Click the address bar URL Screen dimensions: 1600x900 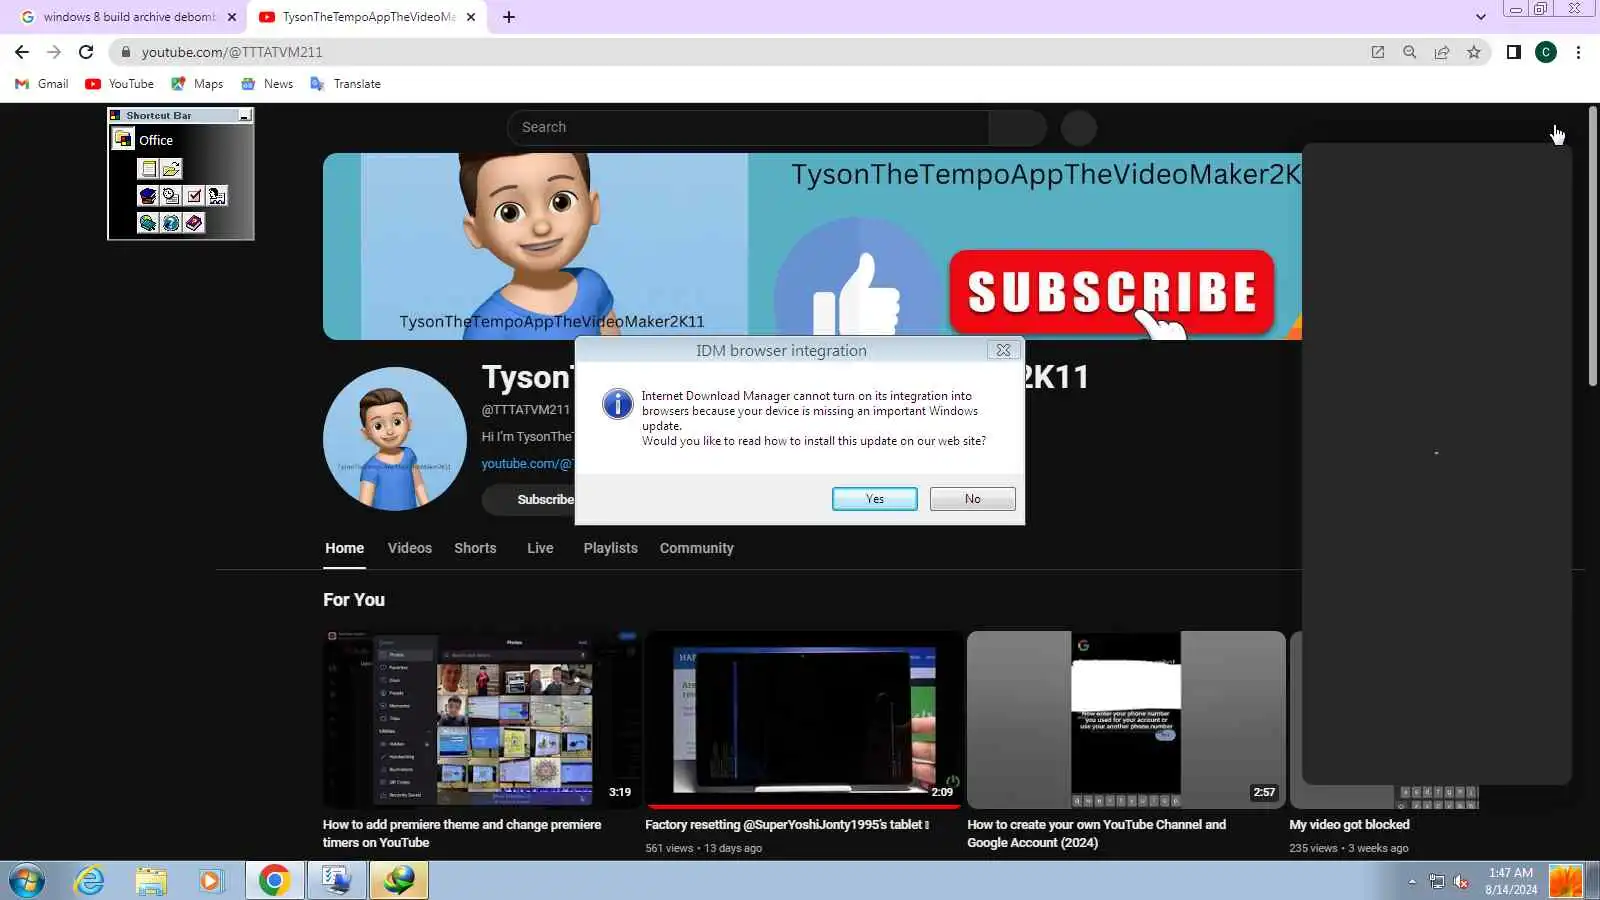tap(232, 52)
